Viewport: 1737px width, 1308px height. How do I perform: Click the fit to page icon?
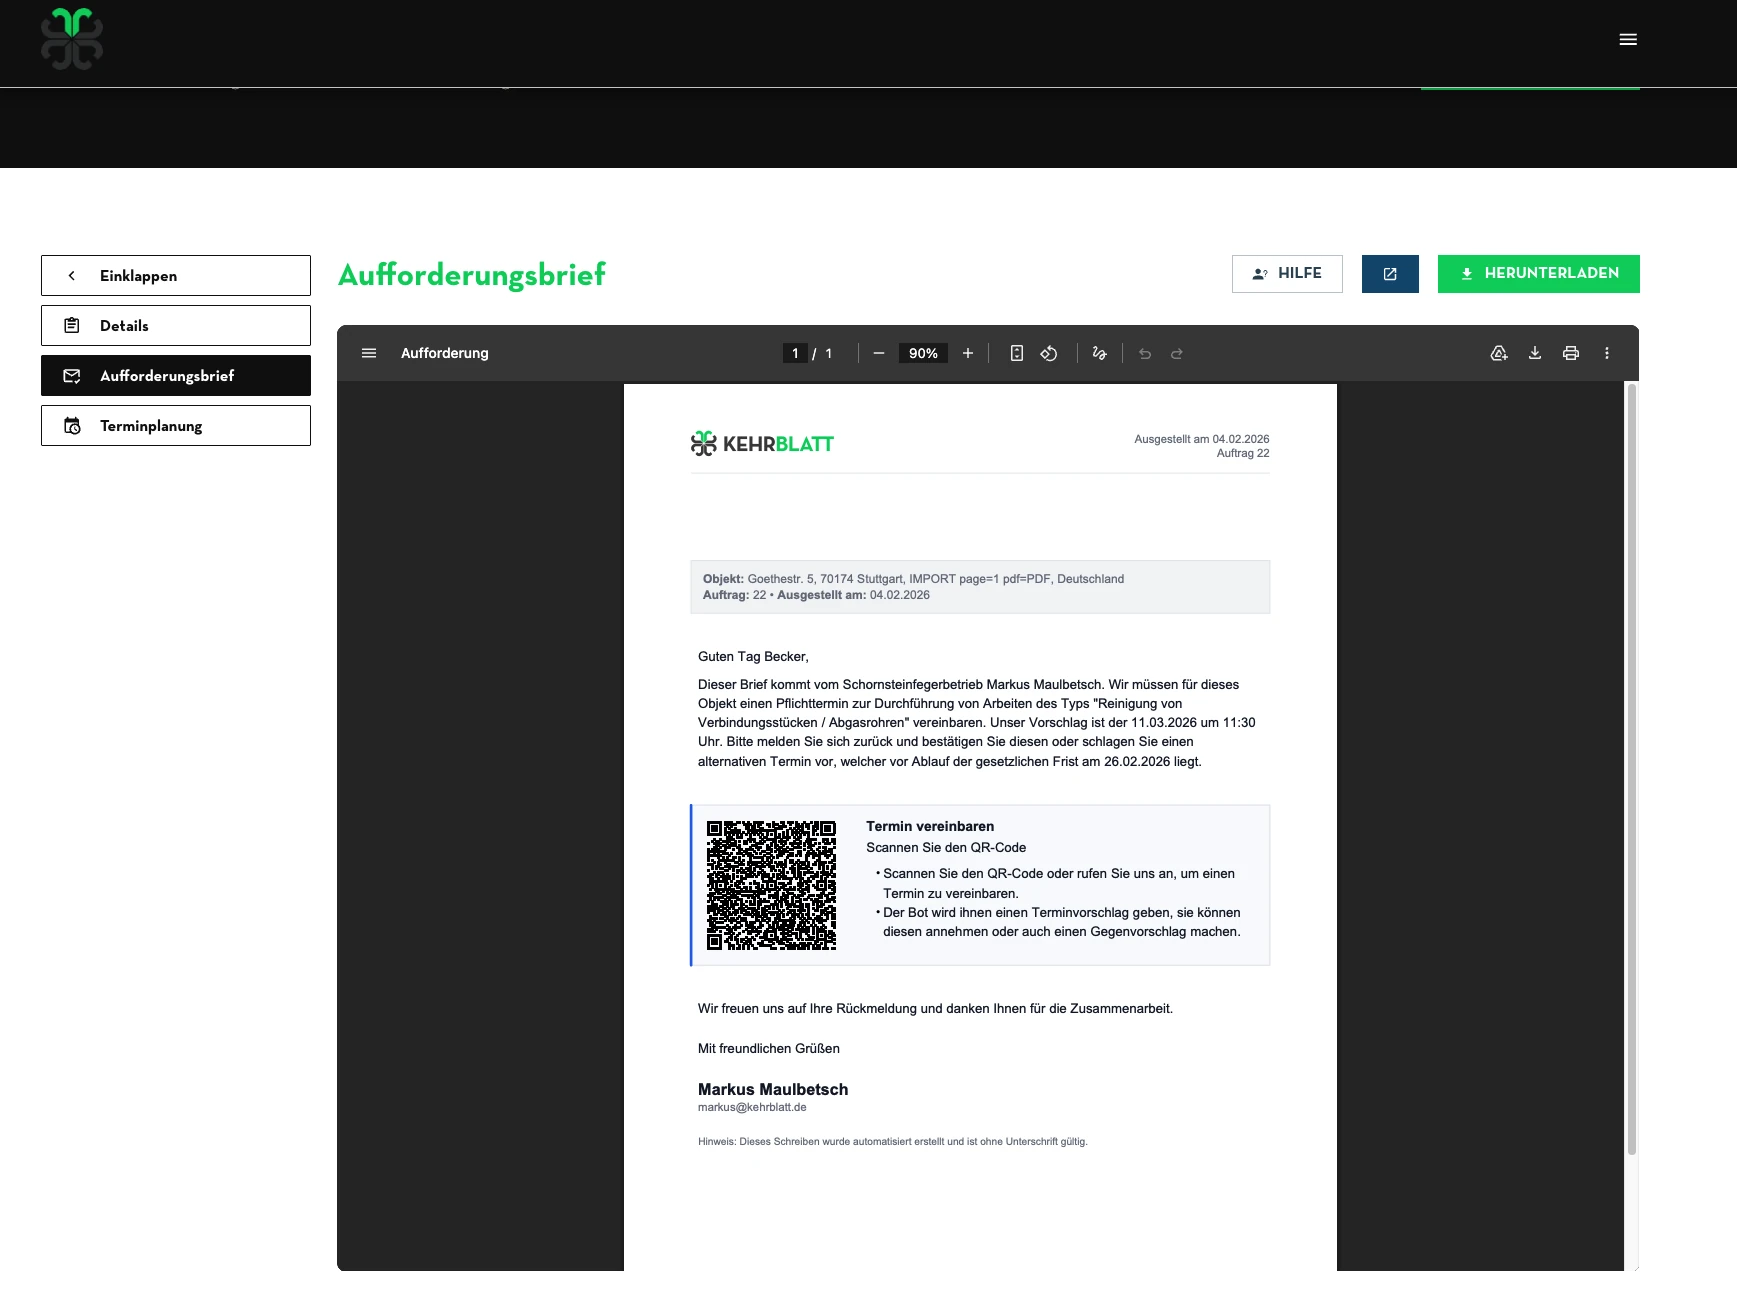click(1016, 353)
